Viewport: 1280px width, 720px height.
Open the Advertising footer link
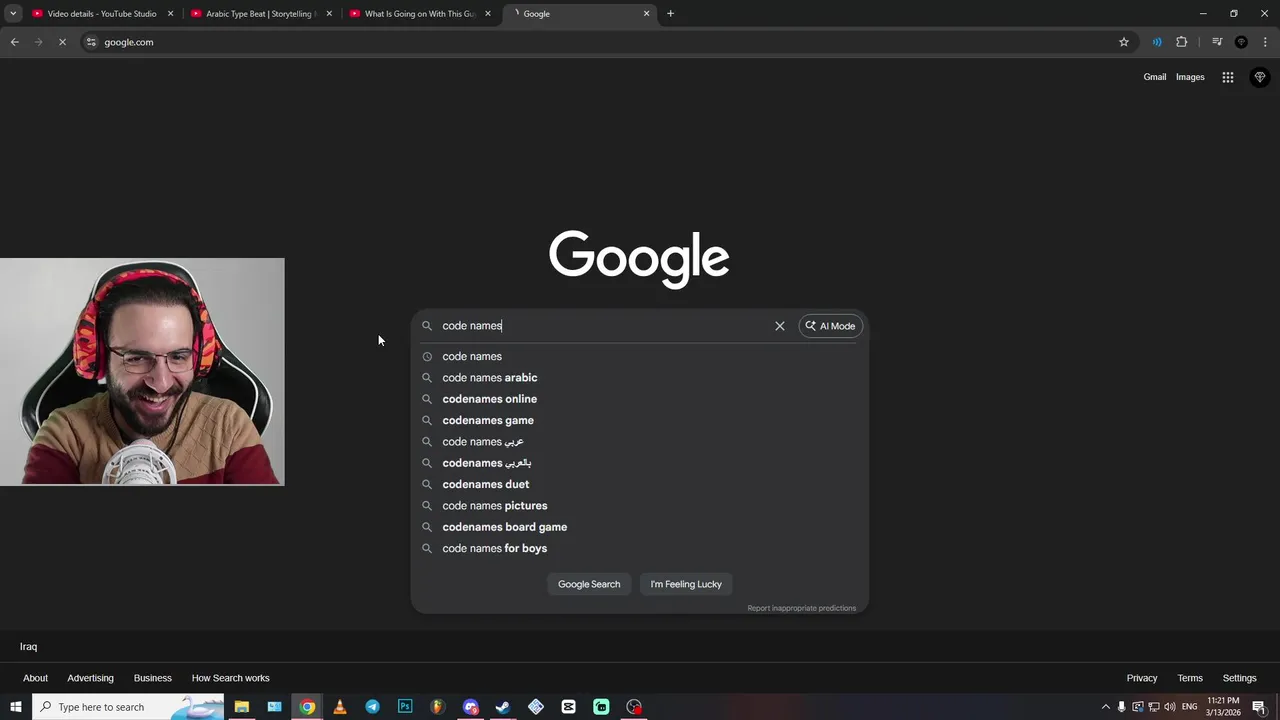point(90,678)
